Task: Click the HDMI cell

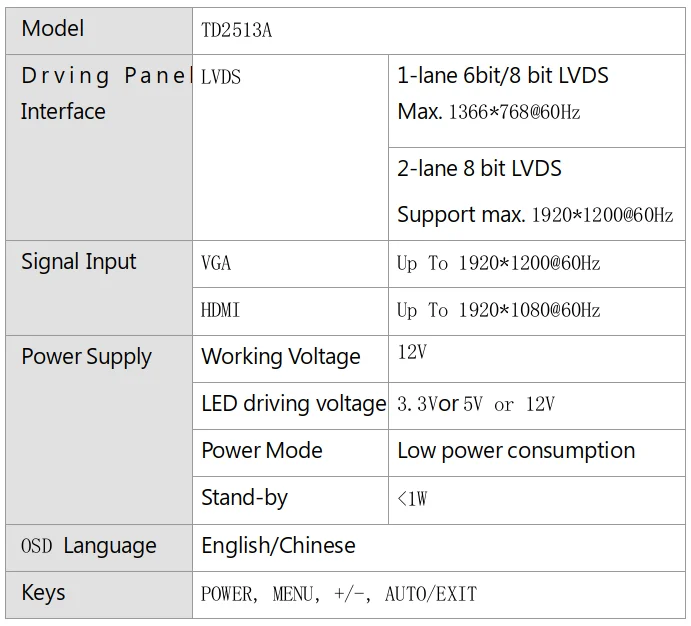Action: pyautogui.click(x=220, y=311)
